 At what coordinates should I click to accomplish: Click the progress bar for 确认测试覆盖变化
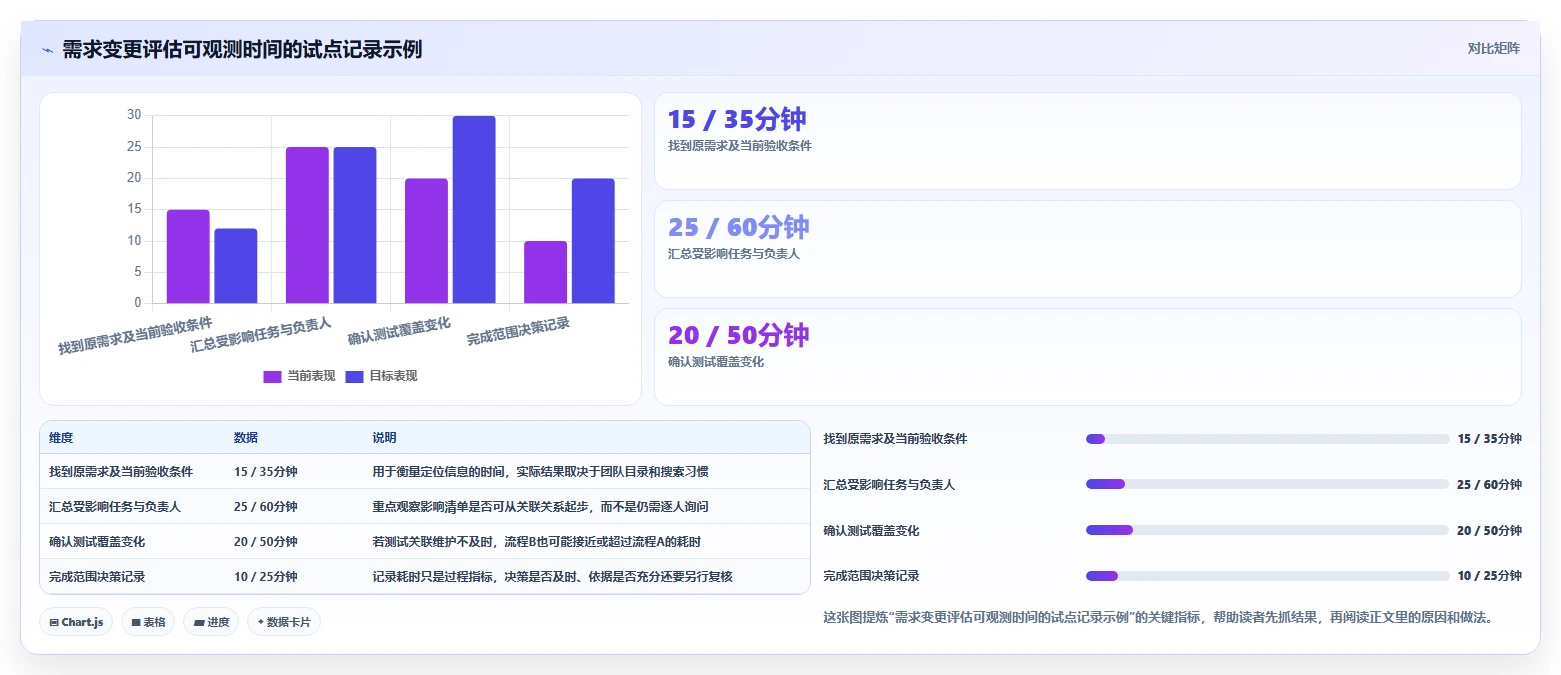click(1267, 530)
